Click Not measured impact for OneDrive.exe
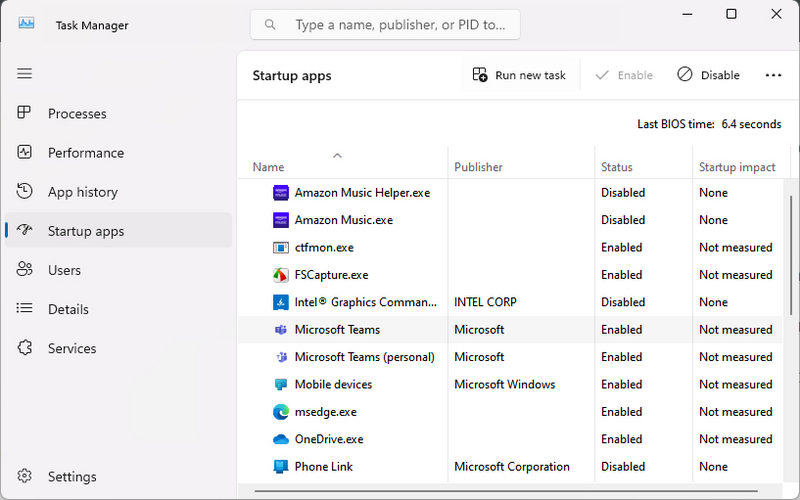800x500 pixels. click(736, 439)
